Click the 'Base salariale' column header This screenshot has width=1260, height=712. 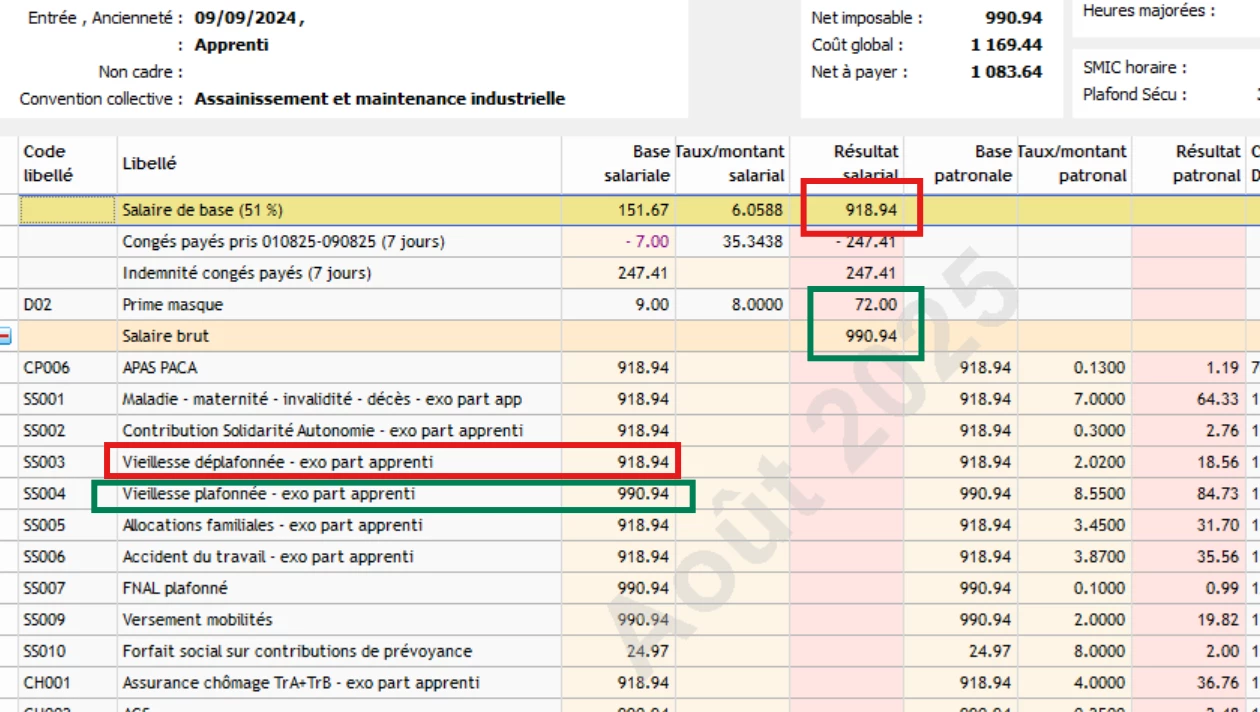[x=637, y=164]
